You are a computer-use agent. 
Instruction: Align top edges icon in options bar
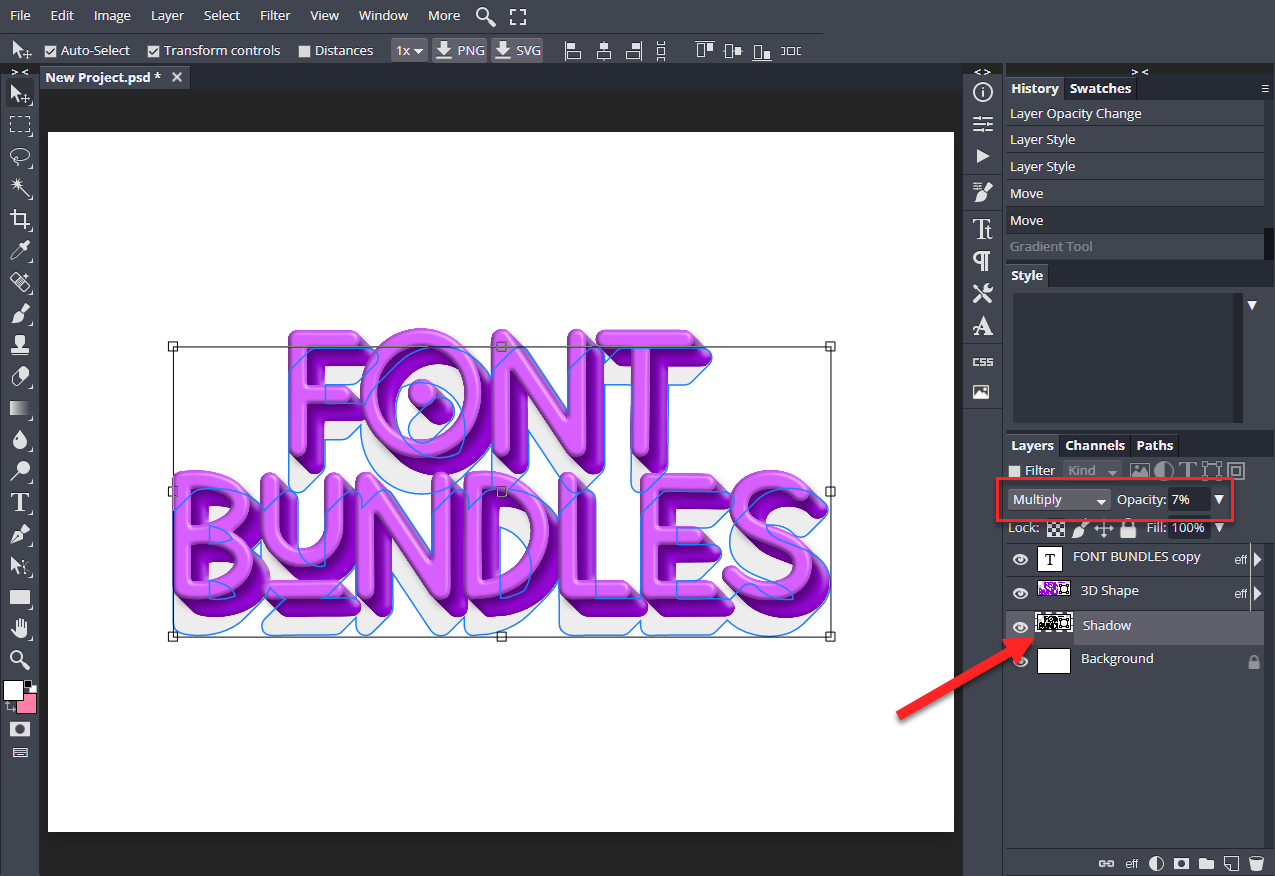pos(705,51)
